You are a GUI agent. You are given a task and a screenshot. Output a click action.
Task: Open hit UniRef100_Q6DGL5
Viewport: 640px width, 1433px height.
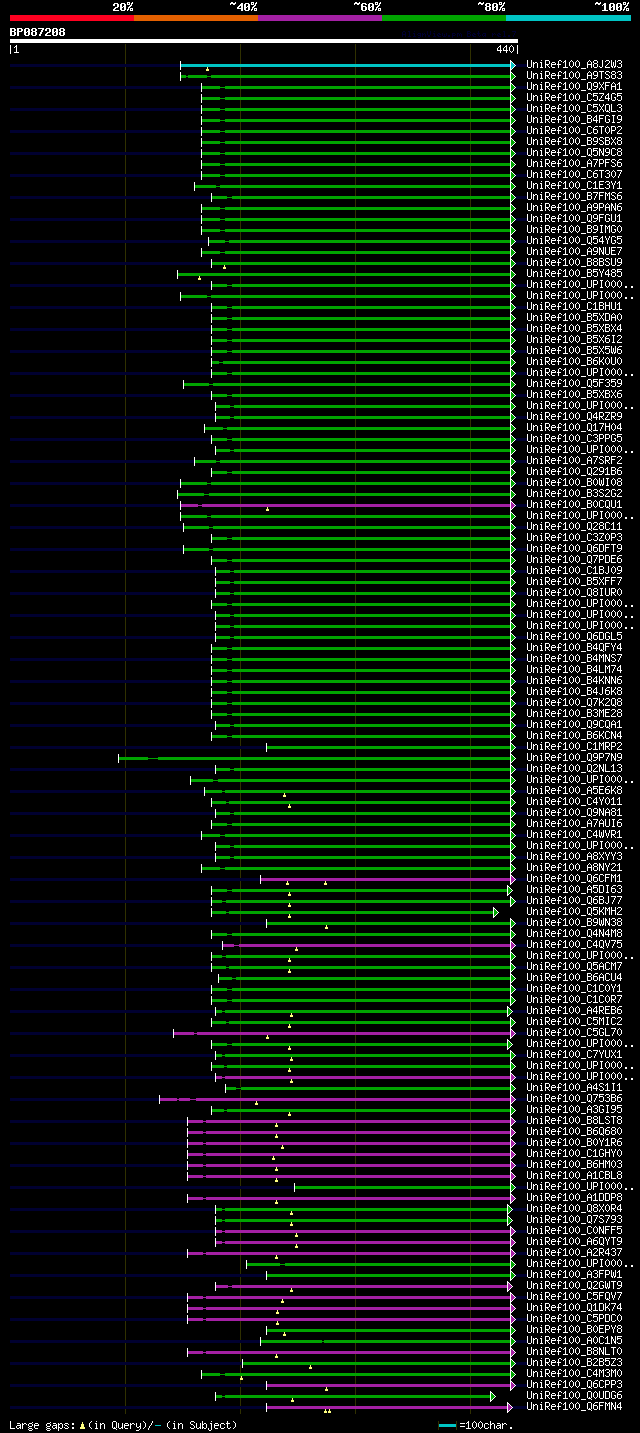point(574,637)
